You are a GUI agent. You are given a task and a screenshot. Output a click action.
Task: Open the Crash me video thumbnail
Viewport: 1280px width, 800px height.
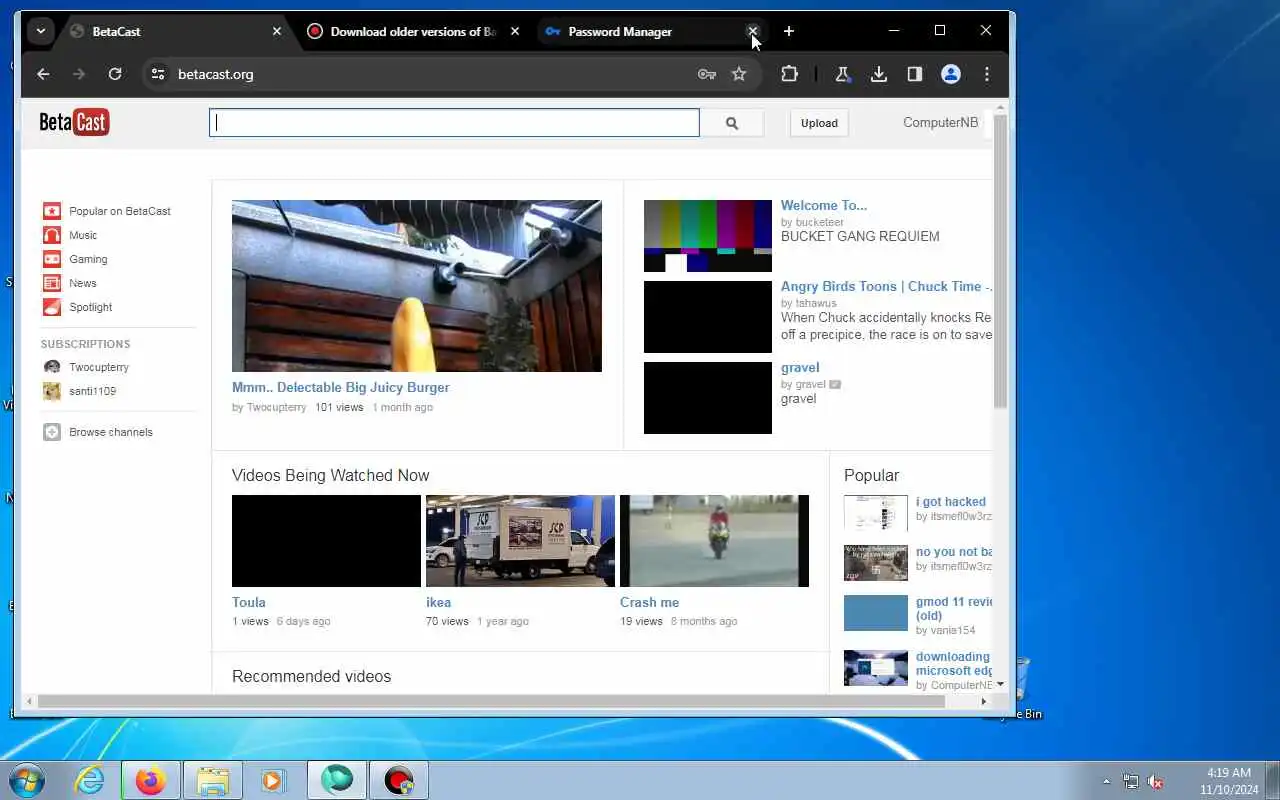(x=714, y=541)
